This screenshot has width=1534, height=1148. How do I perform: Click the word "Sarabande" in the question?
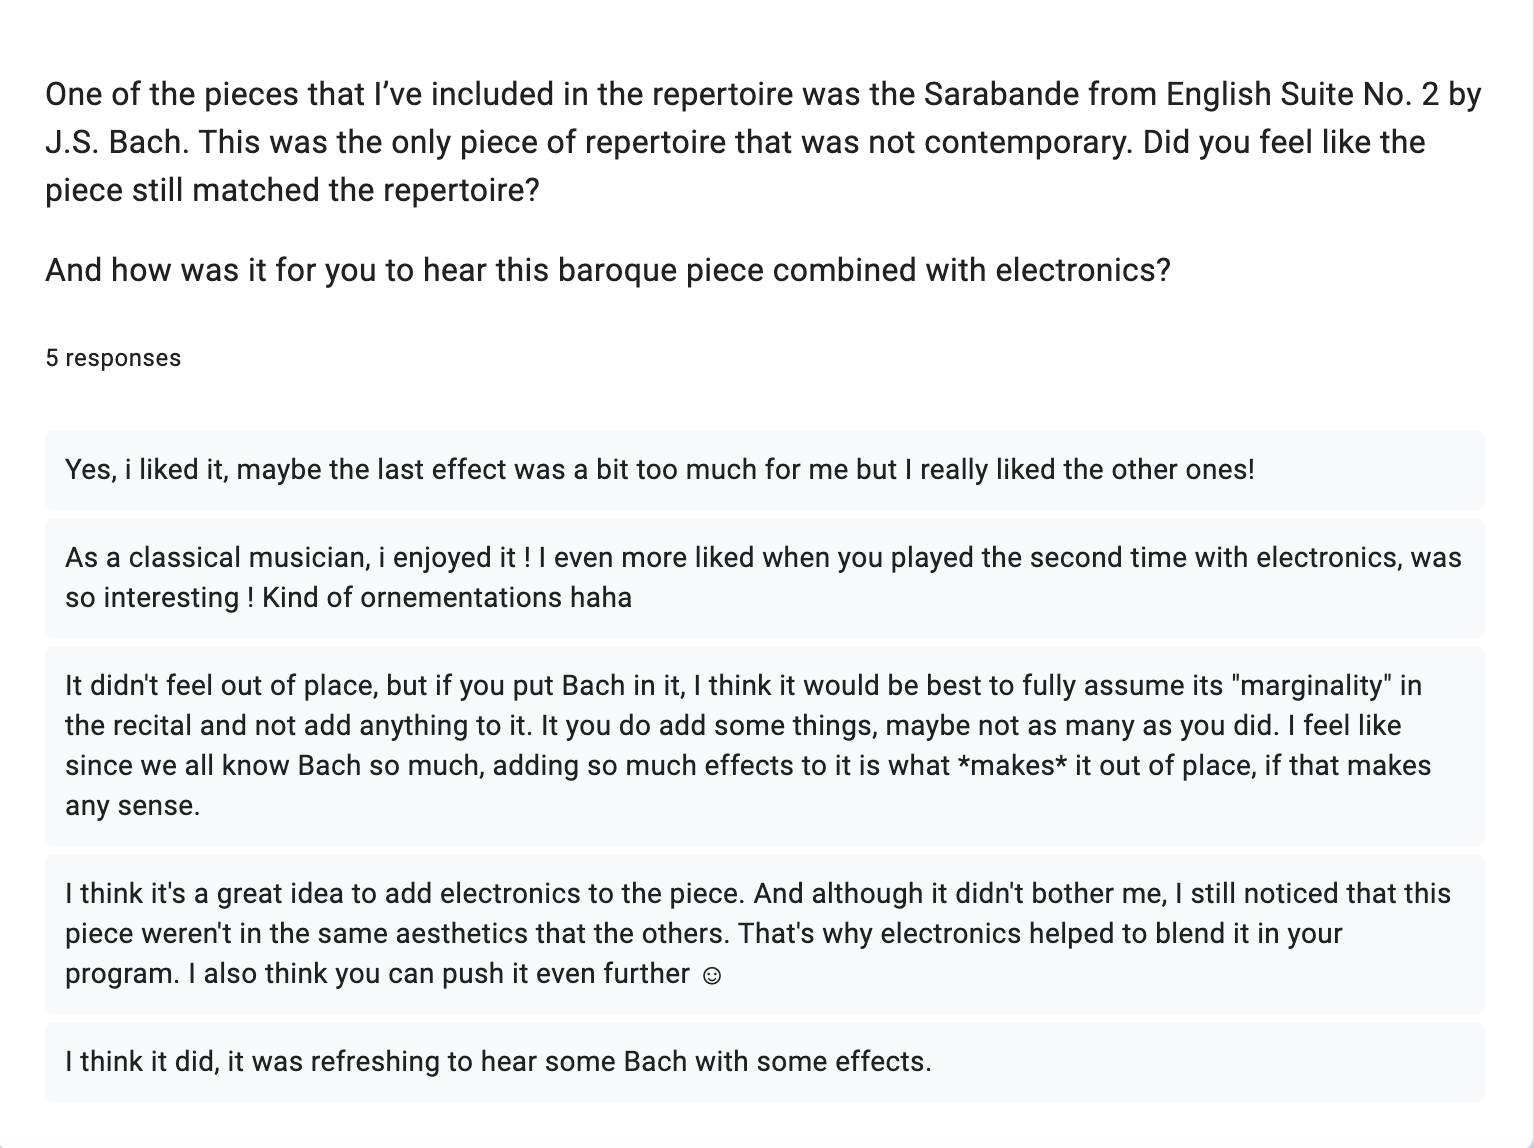coord(1000,94)
